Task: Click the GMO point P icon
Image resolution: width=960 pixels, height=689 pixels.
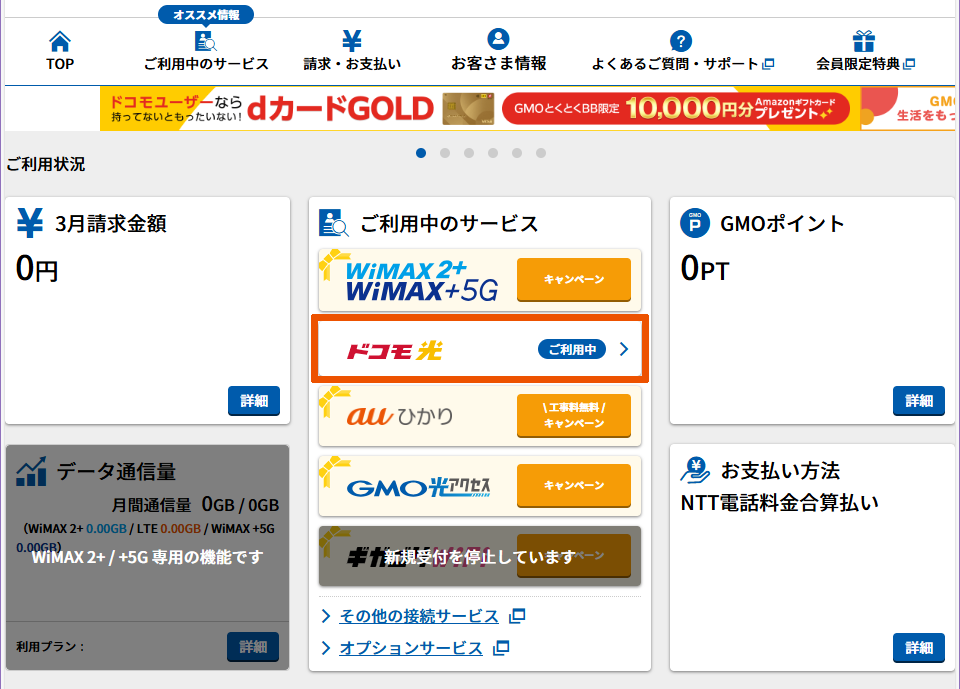Action: (x=694, y=223)
